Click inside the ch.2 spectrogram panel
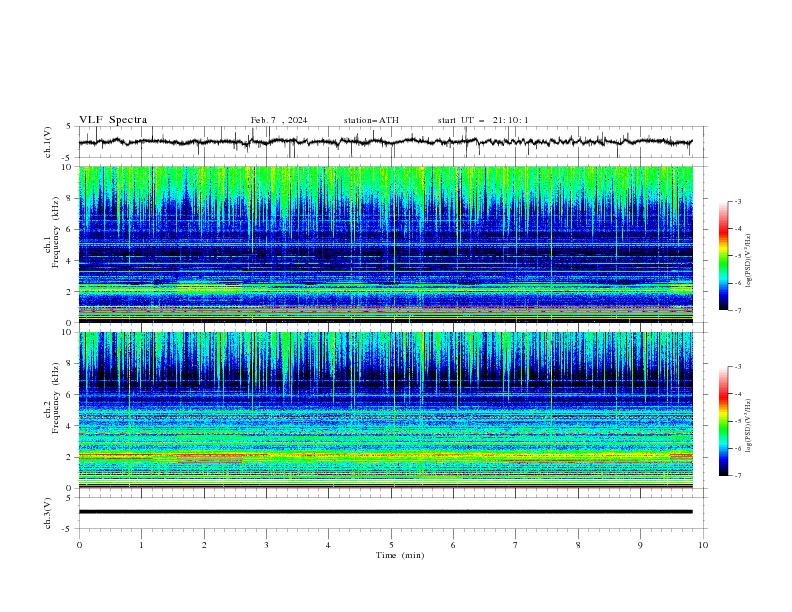 385,410
